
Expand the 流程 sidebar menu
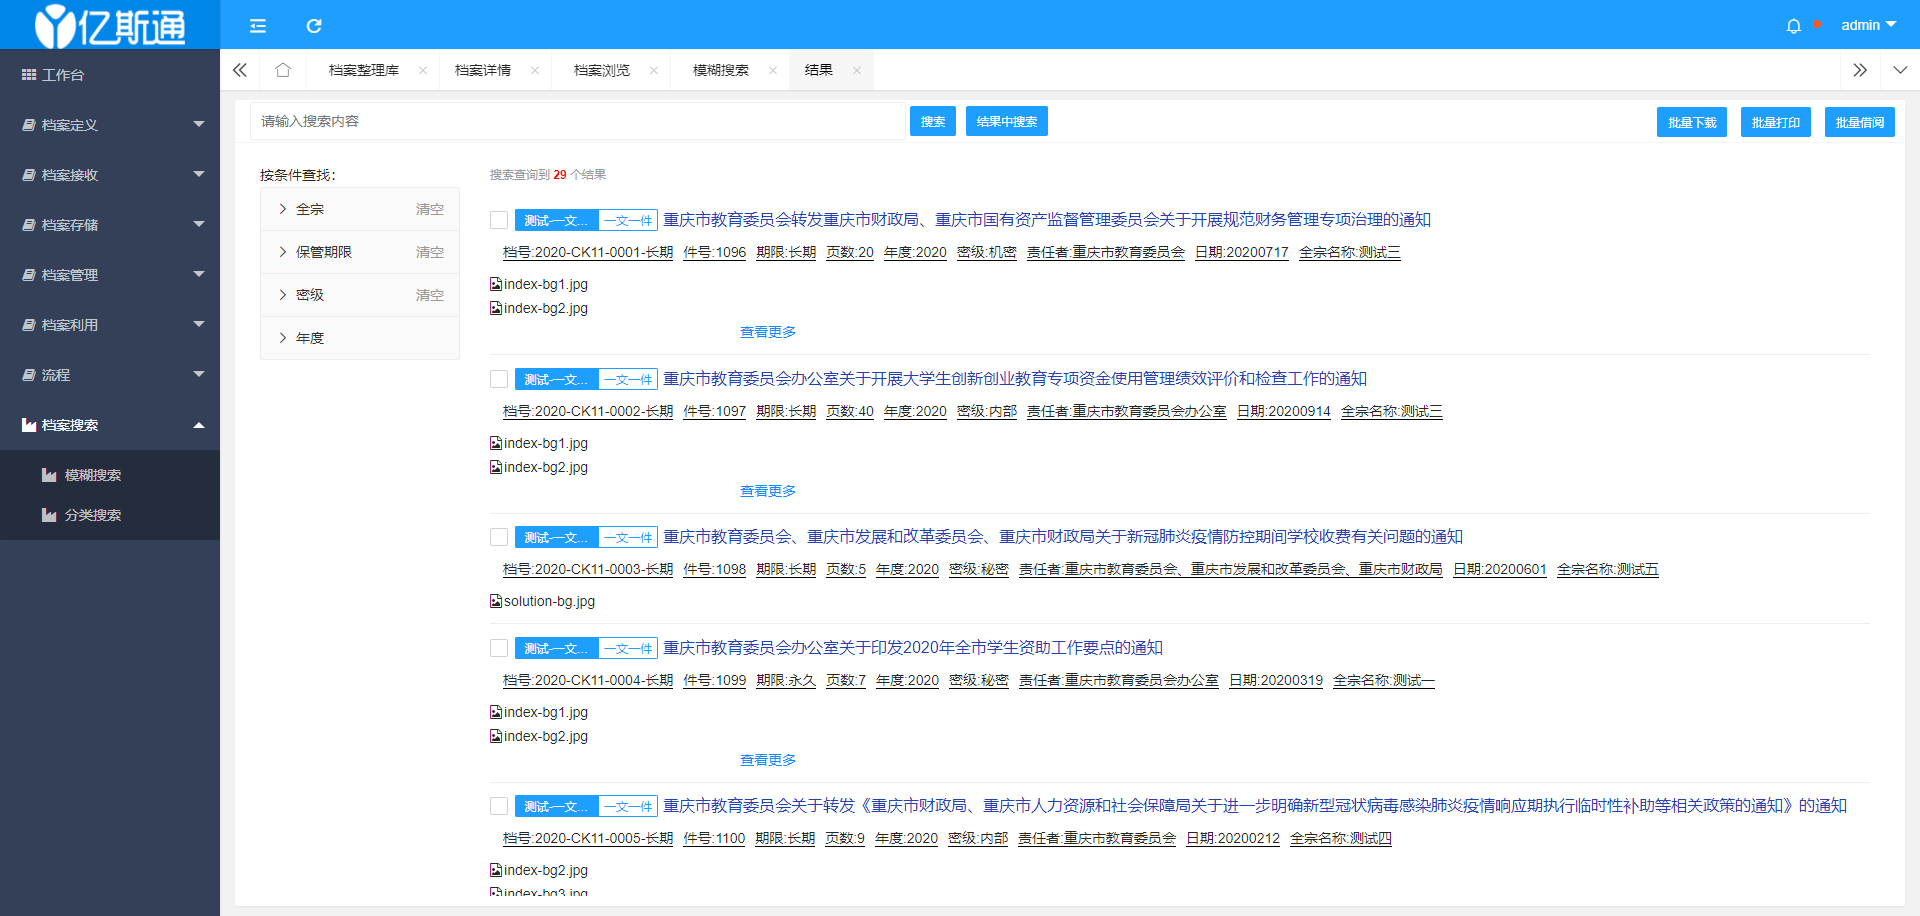coord(110,375)
